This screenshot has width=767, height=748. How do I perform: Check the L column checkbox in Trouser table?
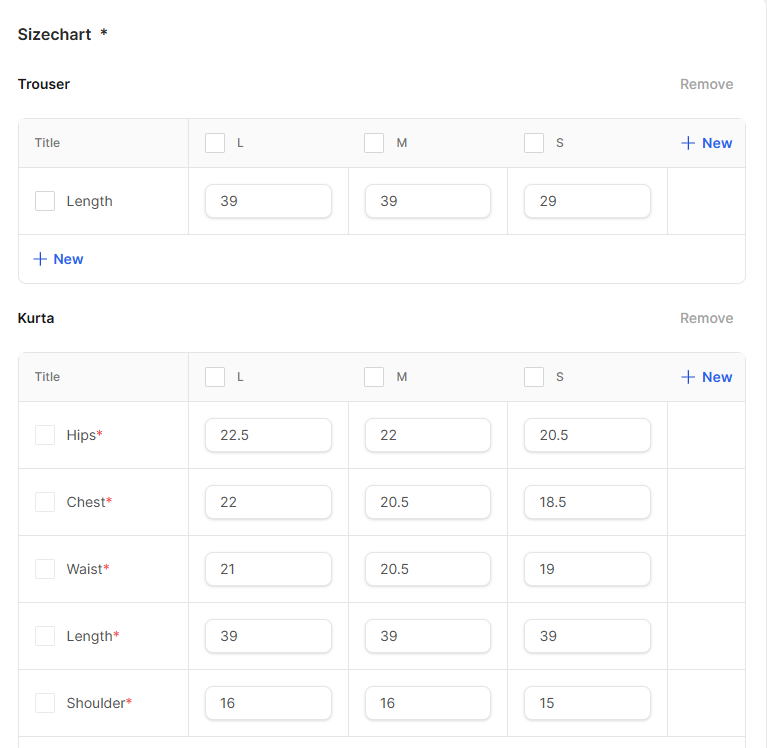point(215,143)
